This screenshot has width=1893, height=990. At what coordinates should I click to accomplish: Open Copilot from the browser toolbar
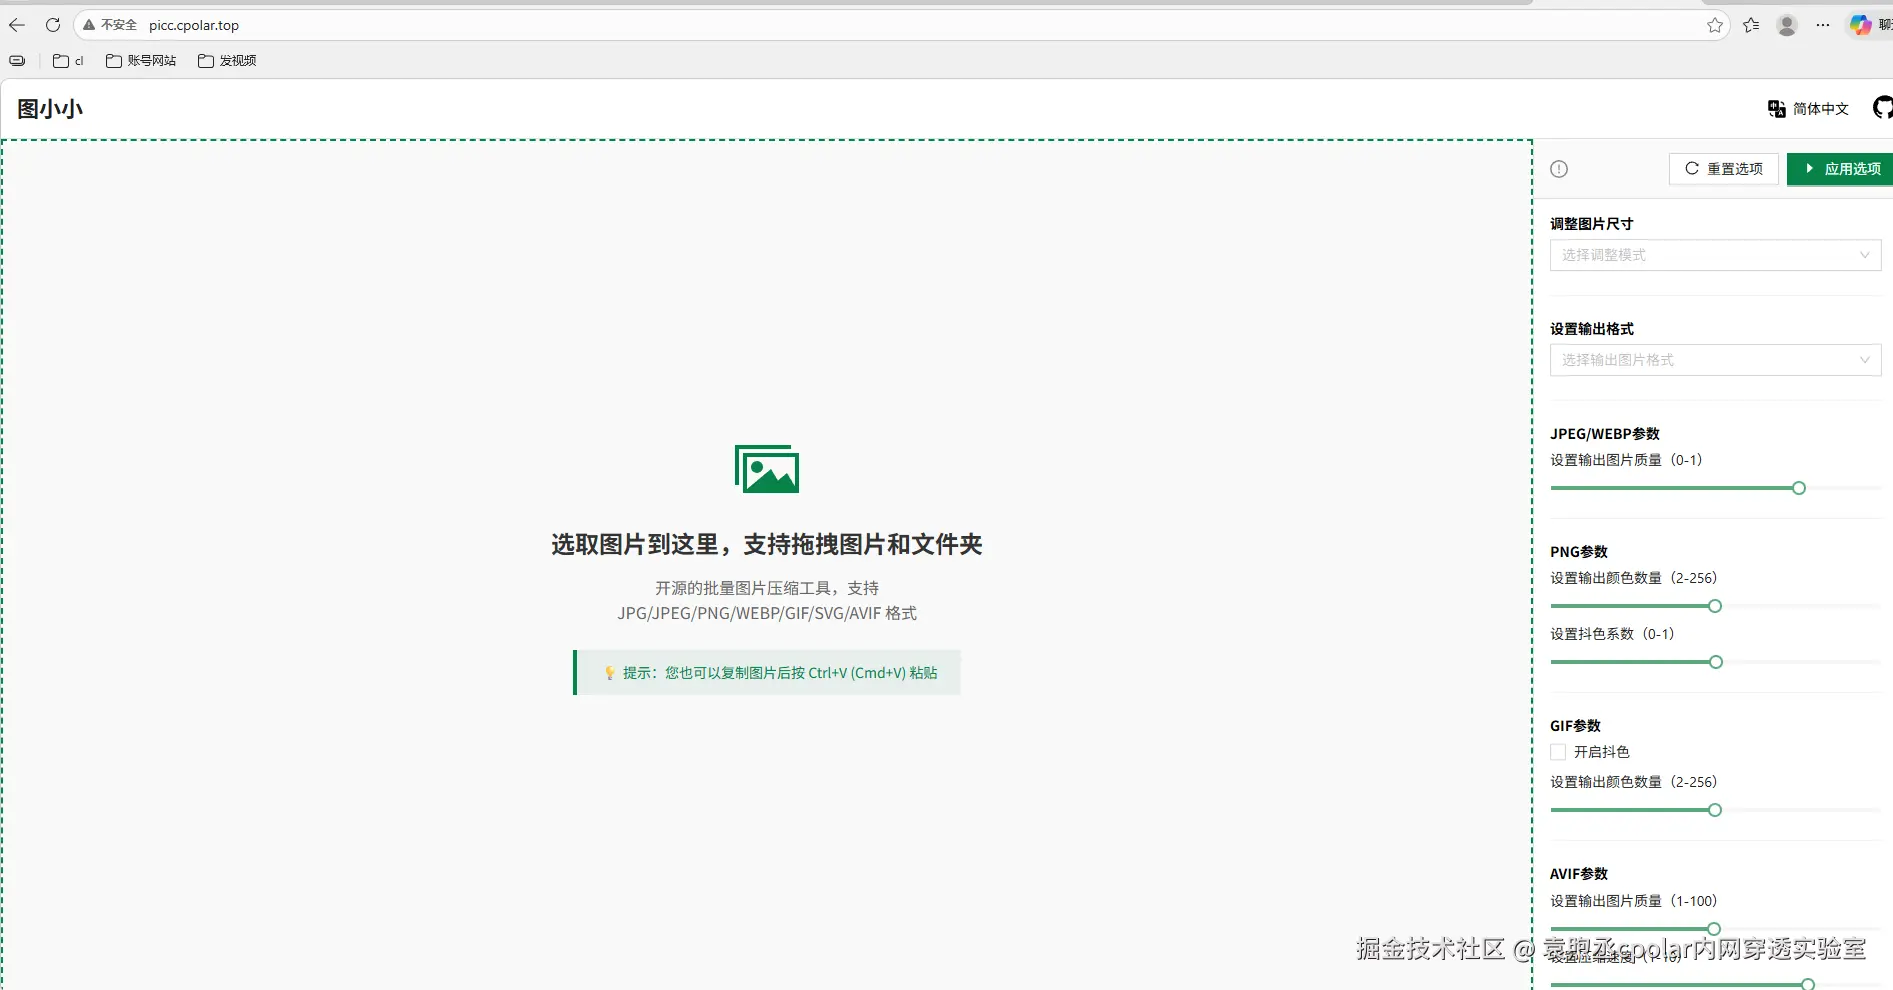(1862, 25)
